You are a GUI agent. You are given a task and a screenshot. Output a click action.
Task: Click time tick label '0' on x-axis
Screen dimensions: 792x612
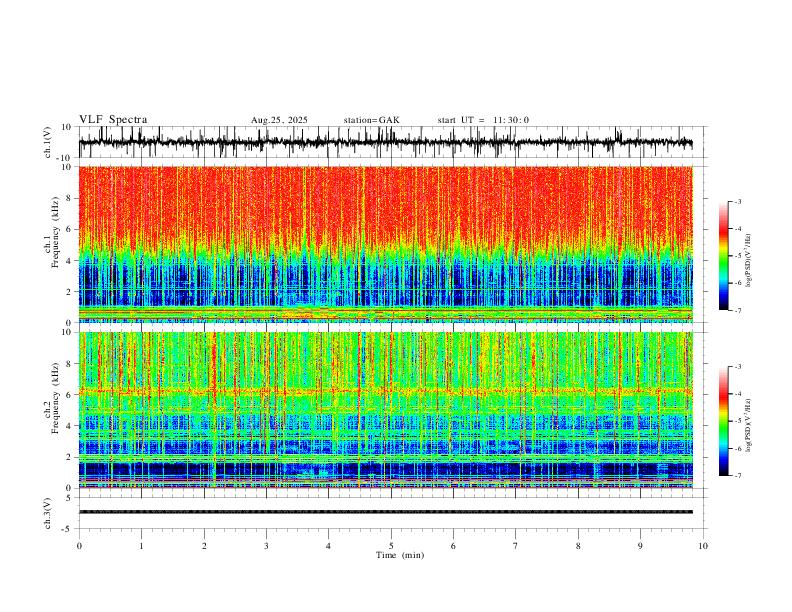[79, 546]
